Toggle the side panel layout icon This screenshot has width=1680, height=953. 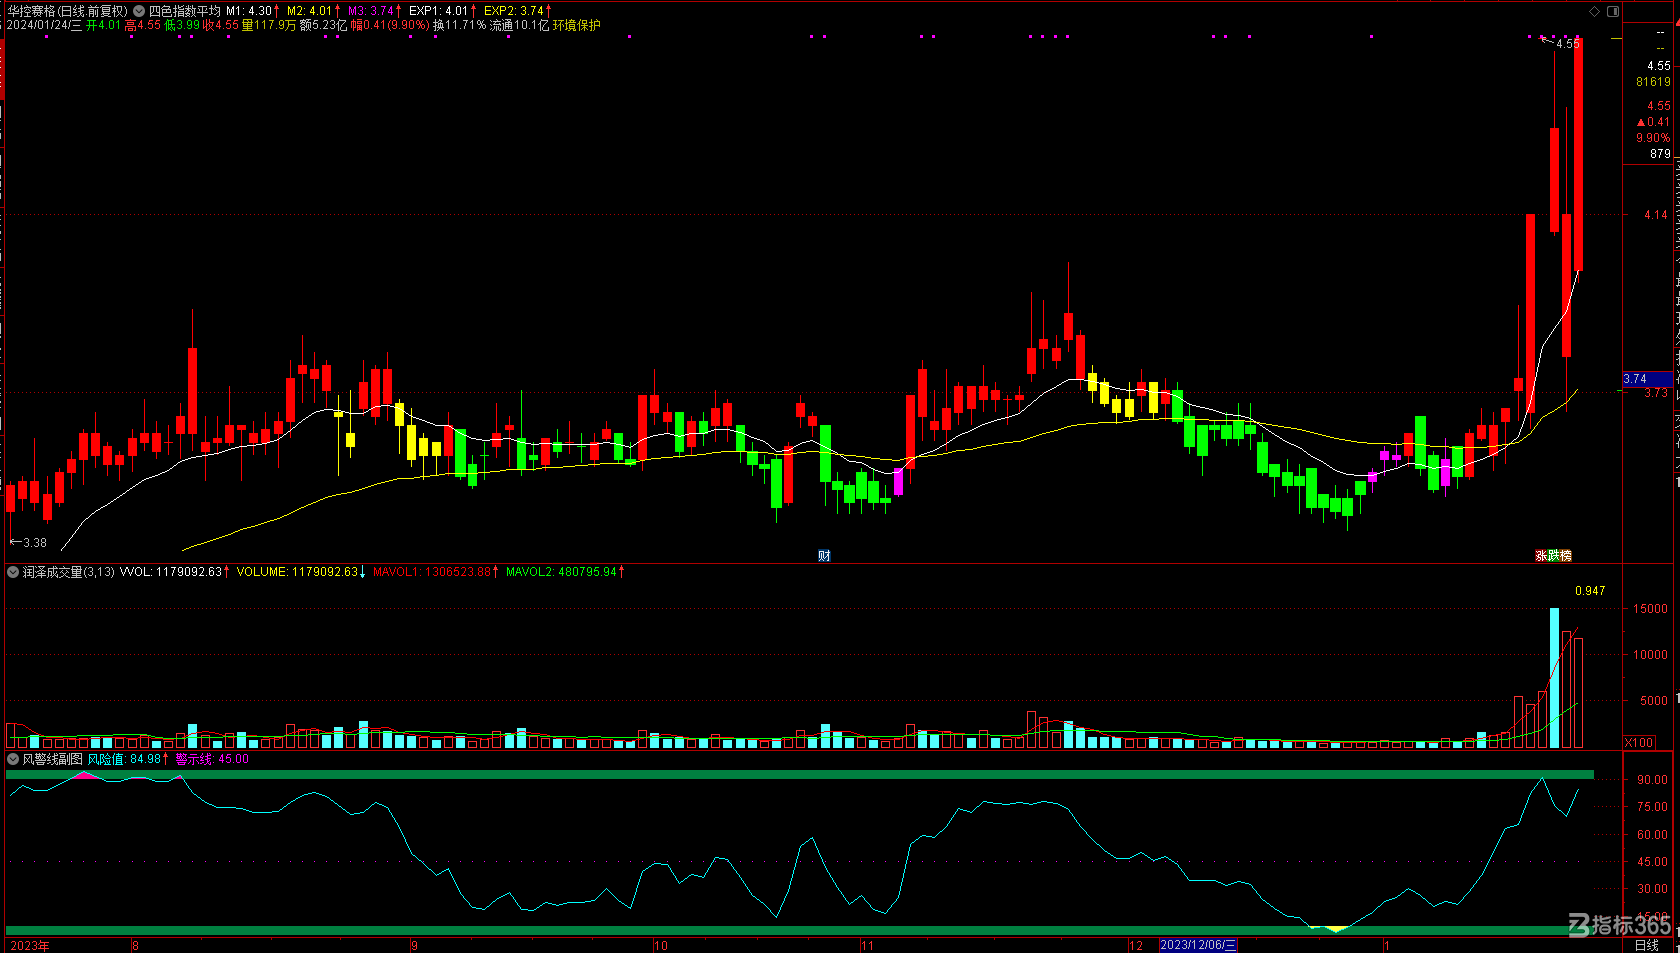pos(1613,11)
